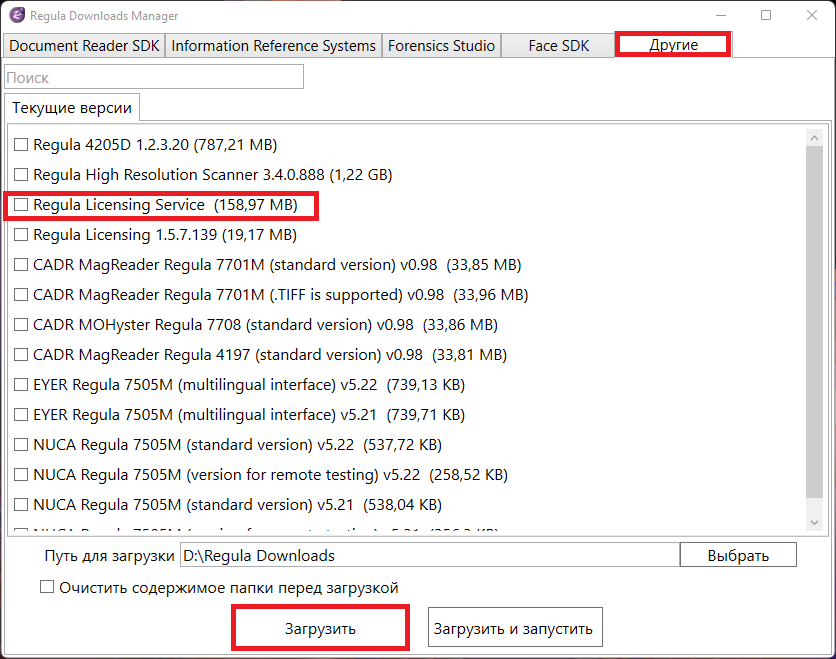Screen dimensions: 836x659
Task: Click the list scrollbar down arrow
Action: coord(814,523)
